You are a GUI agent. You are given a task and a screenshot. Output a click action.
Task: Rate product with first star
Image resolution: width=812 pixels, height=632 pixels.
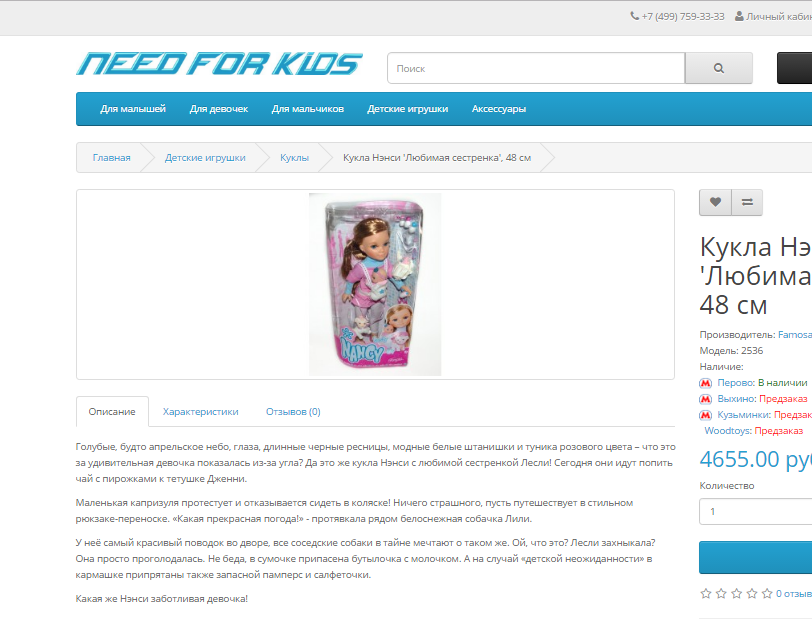(x=705, y=594)
